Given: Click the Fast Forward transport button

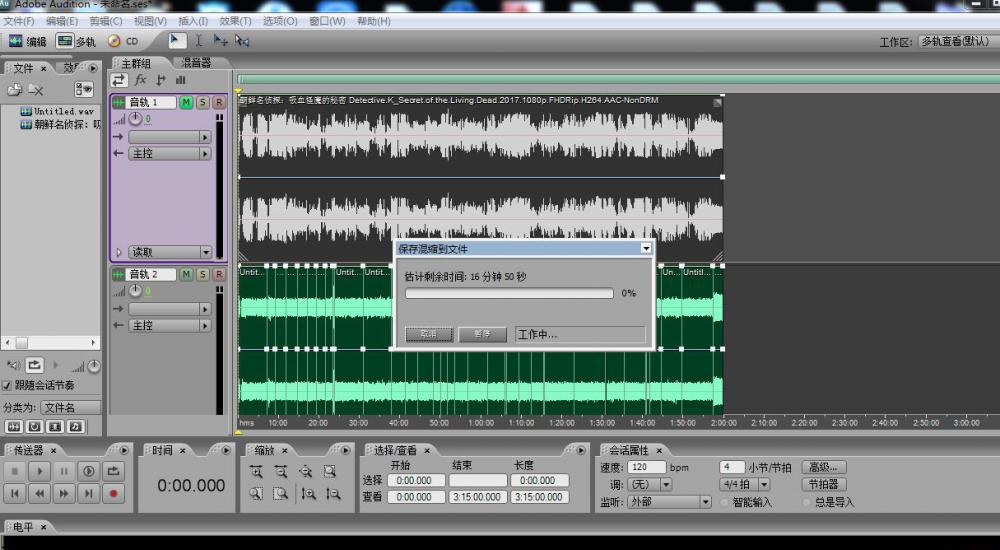Looking at the screenshot, I should tap(64, 493).
